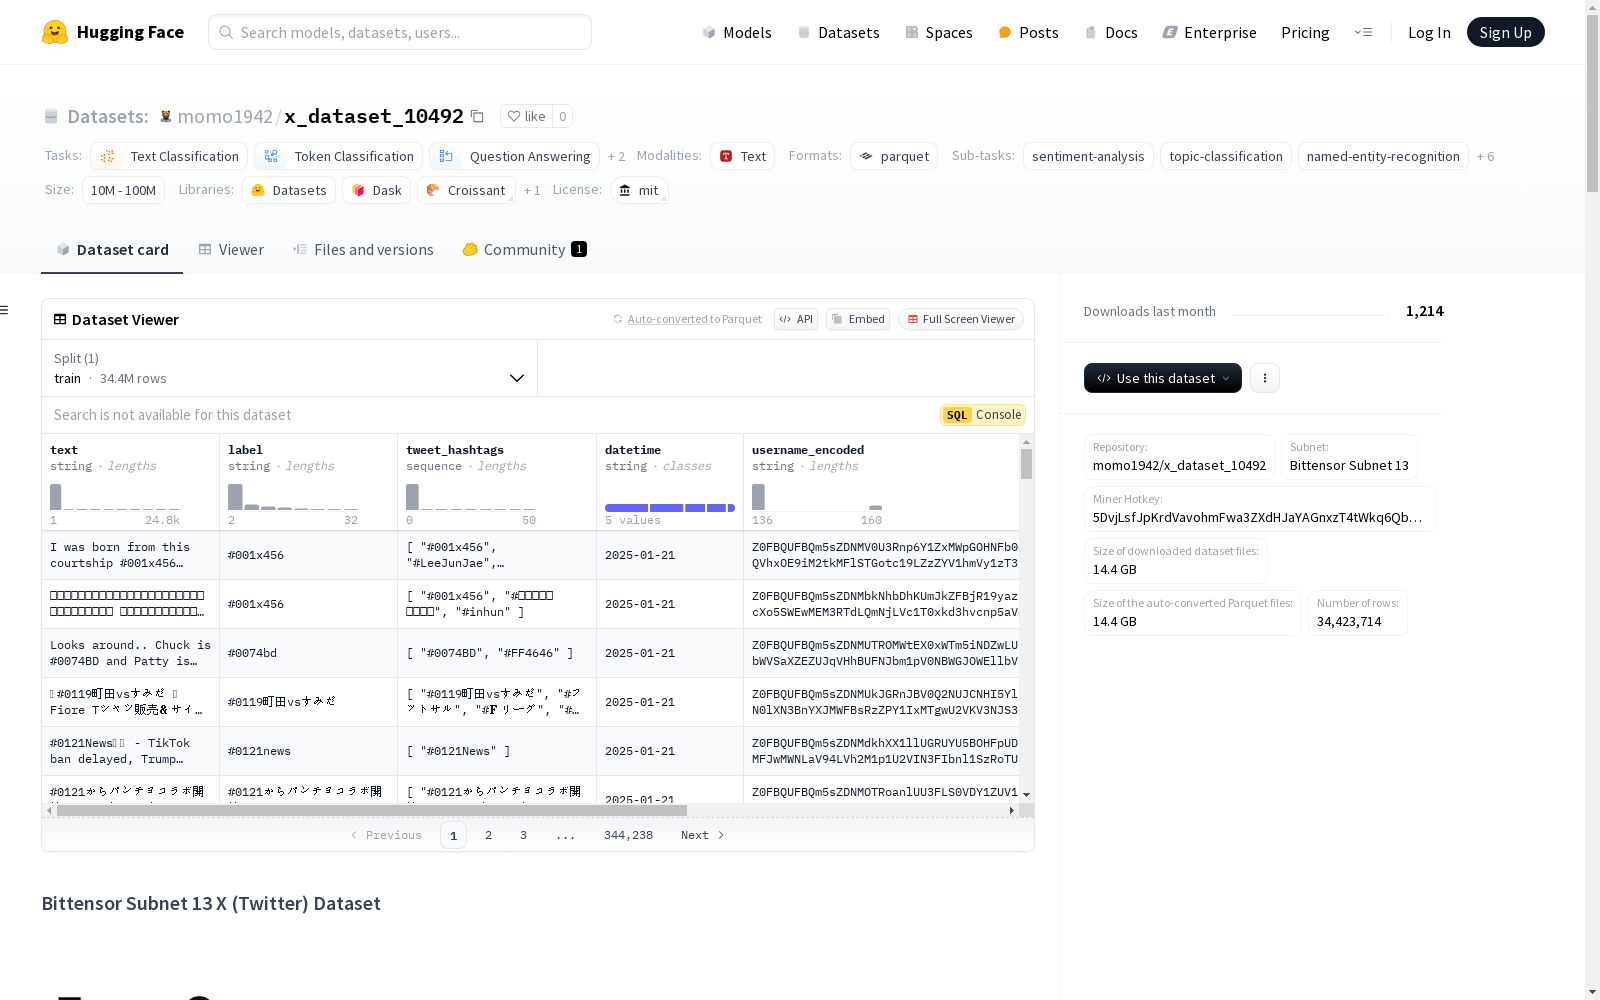The width and height of the screenshot is (1600, 1000).
Task: Click the 10M - 100M size tag
Action: coord(123,190)
